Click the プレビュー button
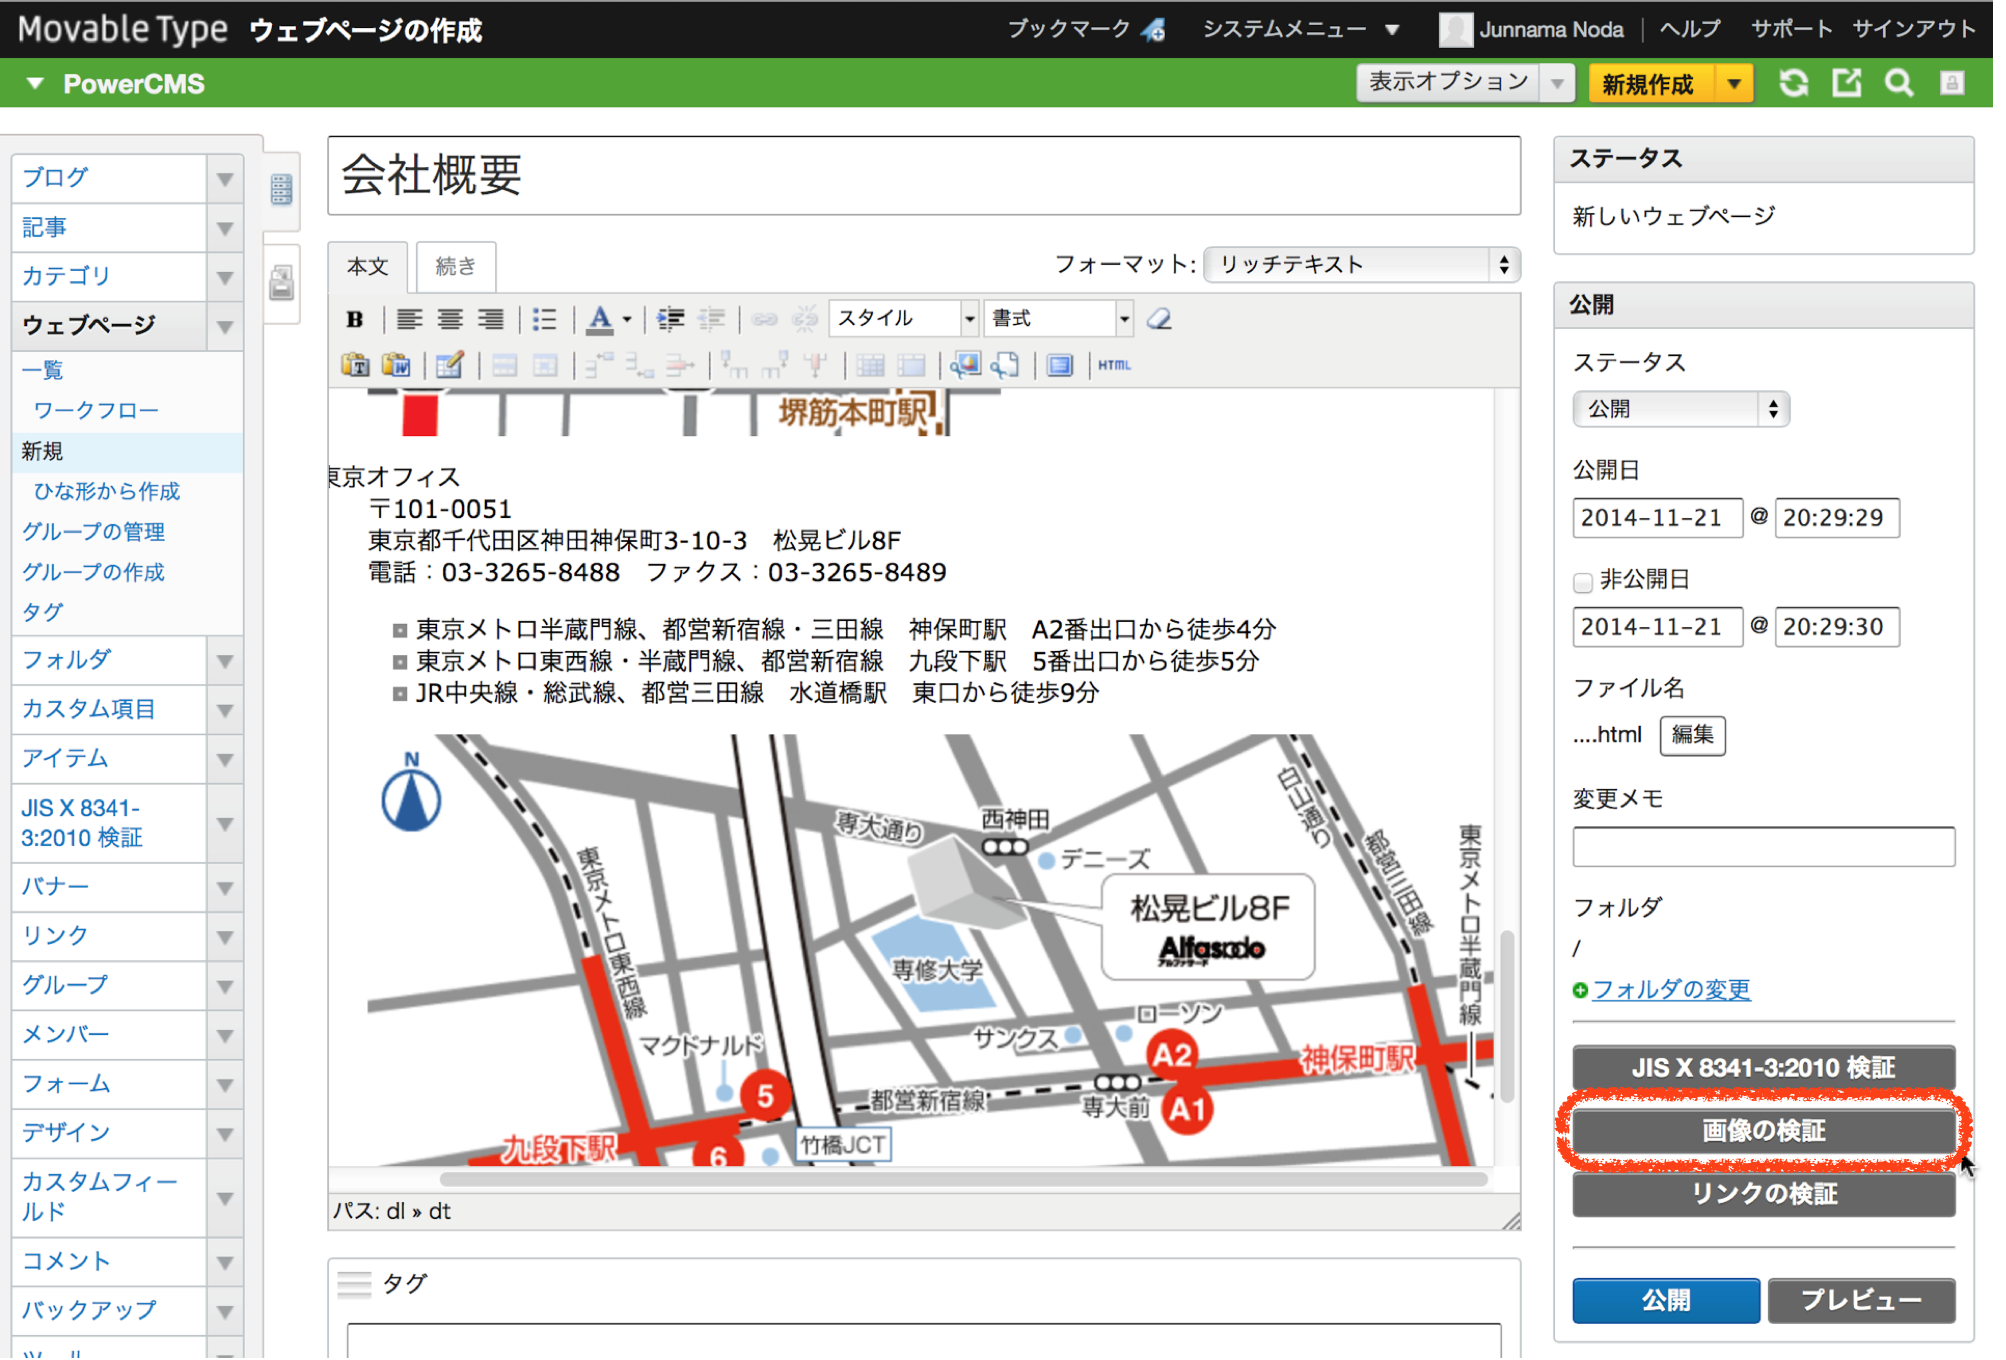Viewport: 2006px width, 1360px height. point(1861,1300)
